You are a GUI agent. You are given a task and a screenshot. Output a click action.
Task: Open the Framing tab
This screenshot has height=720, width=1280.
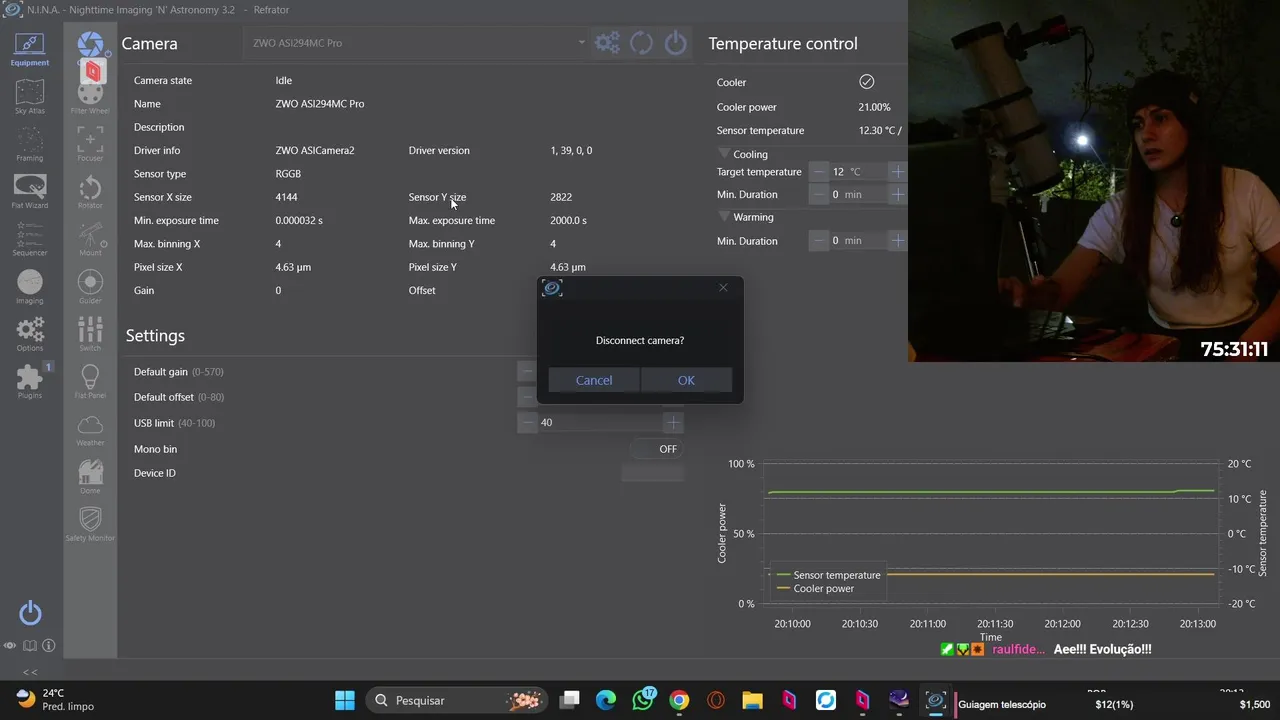click(30, 144)
